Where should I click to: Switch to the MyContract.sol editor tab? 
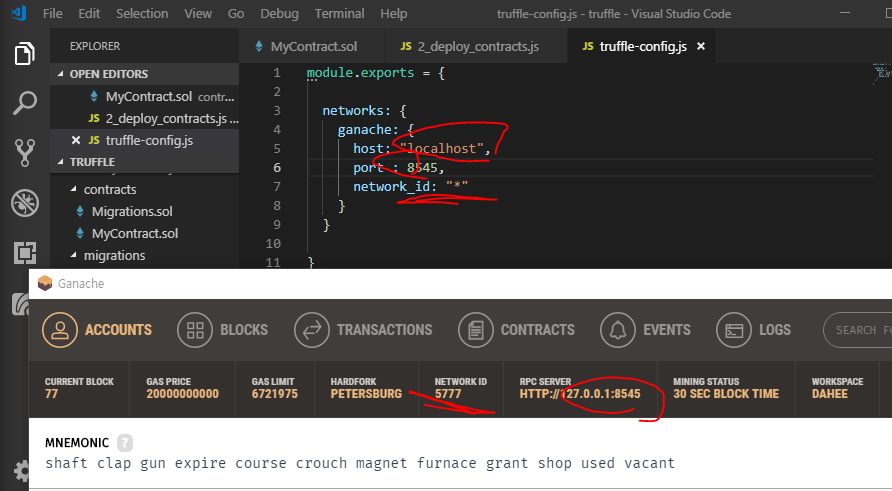coord(312,46)
